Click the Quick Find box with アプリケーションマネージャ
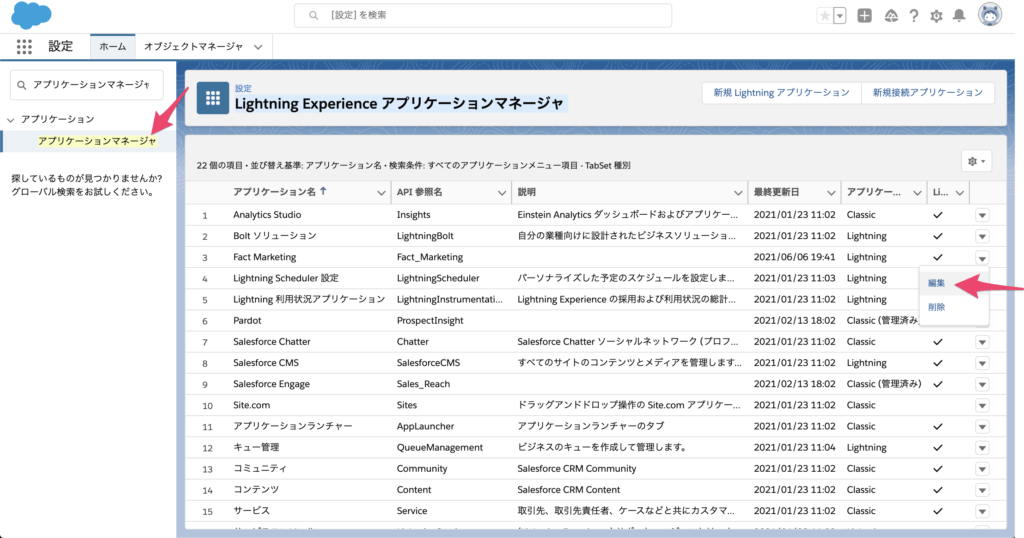The image size is (1024, 538). 87,85
